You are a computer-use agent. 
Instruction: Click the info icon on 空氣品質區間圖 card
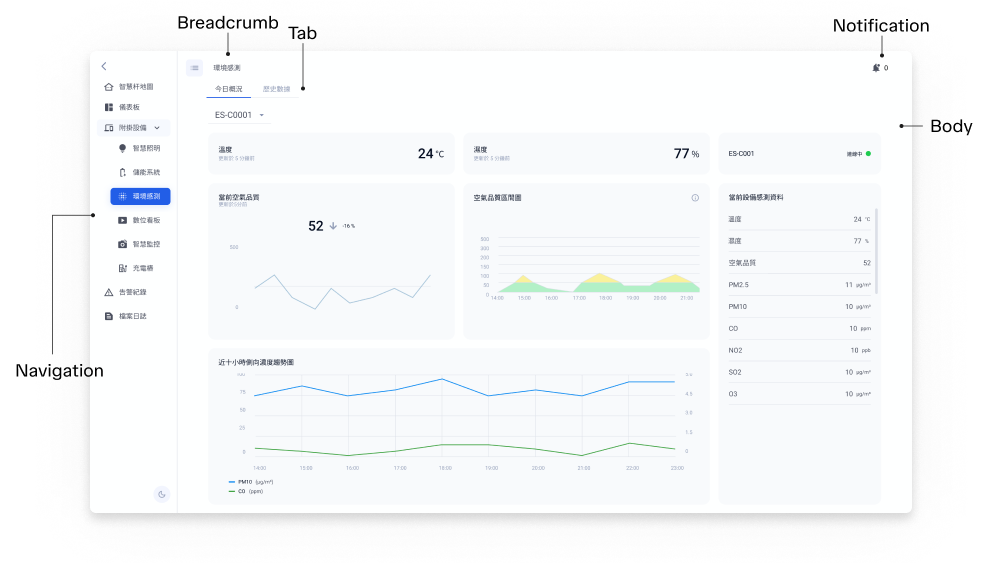(695, 198)
